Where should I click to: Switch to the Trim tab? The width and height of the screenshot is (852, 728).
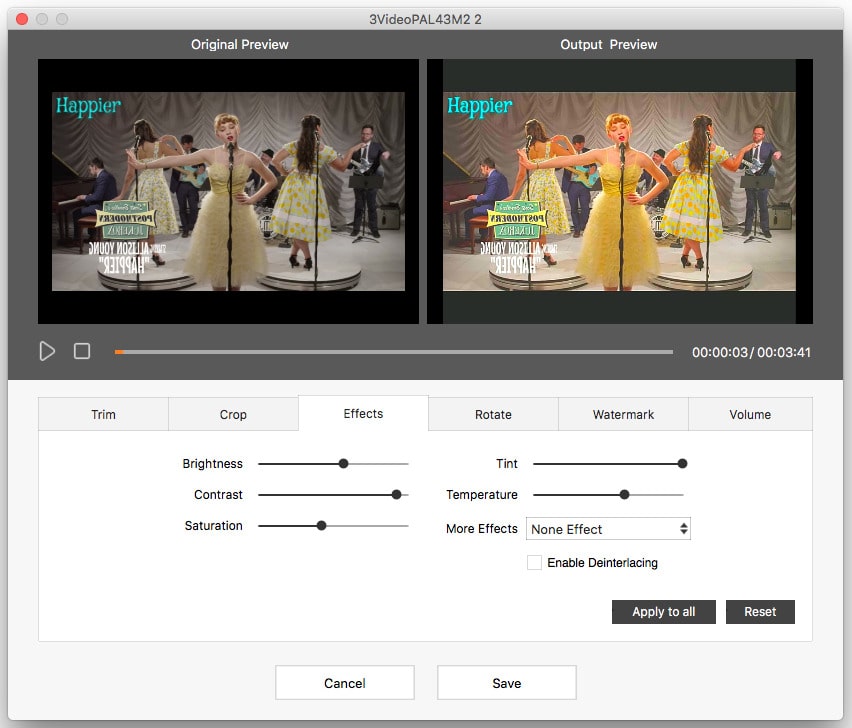click(x=103, y=415)
